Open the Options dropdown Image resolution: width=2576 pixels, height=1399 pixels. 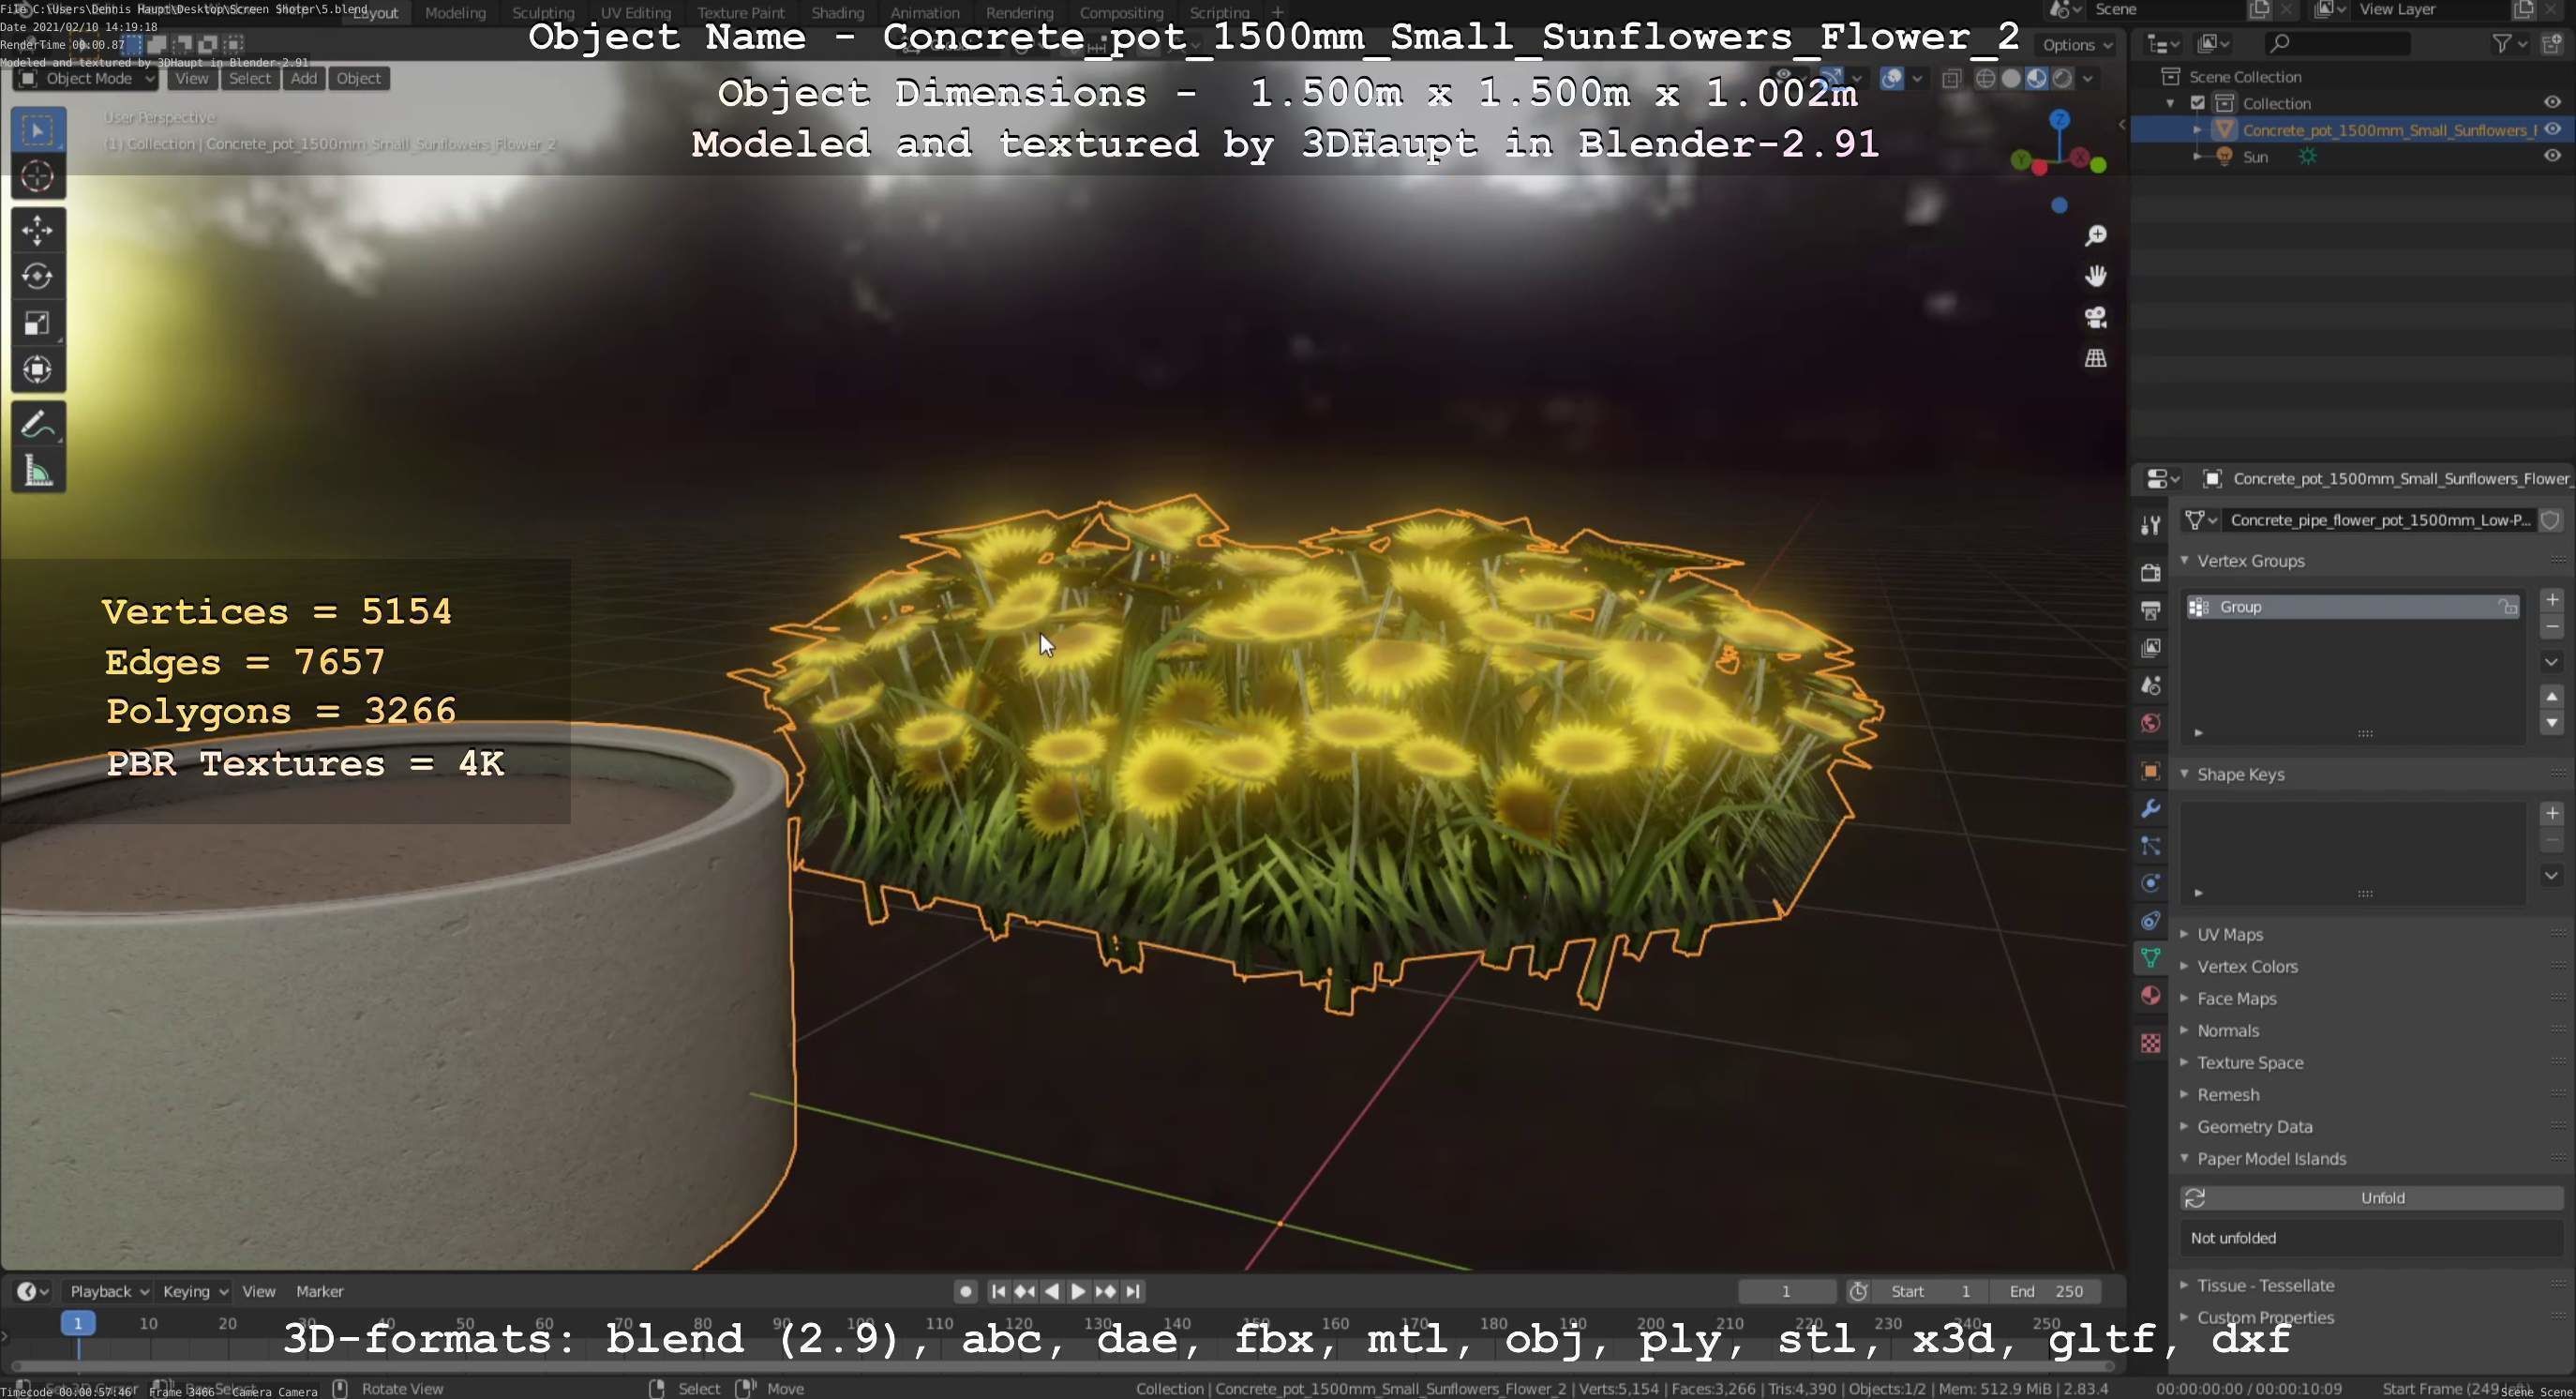[2077, 44]
